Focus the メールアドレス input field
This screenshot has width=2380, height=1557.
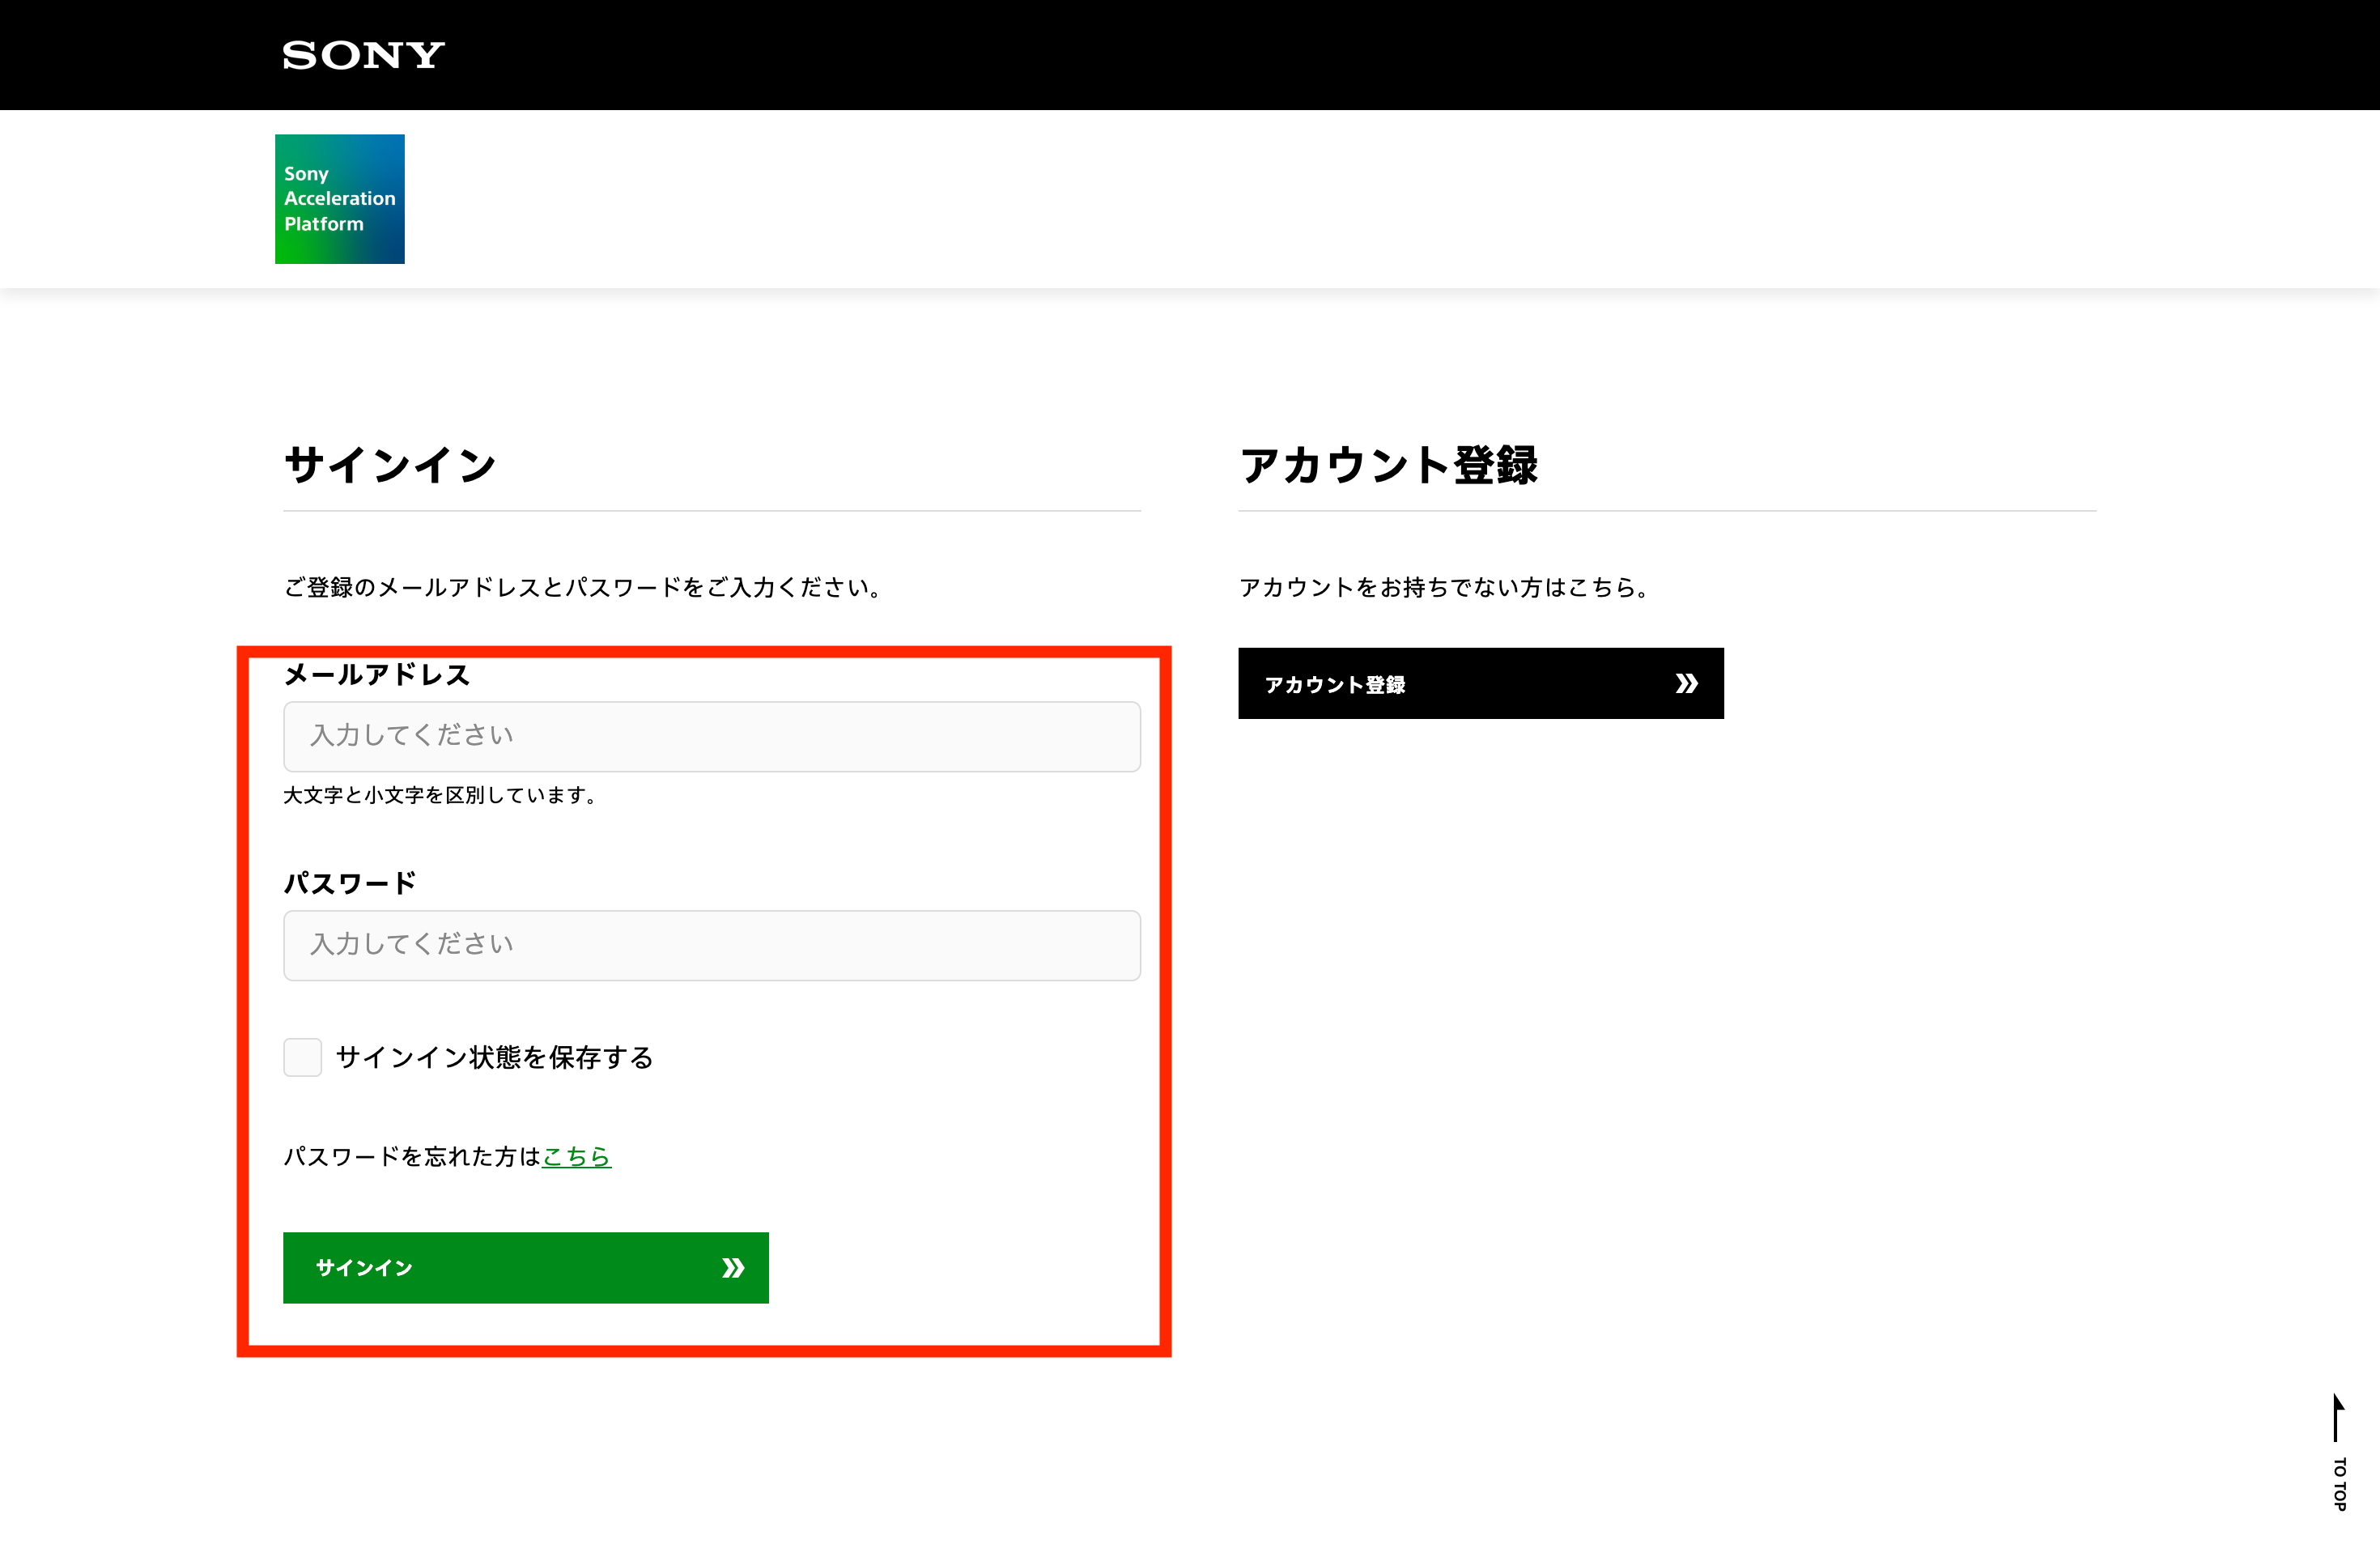point(711,737)
